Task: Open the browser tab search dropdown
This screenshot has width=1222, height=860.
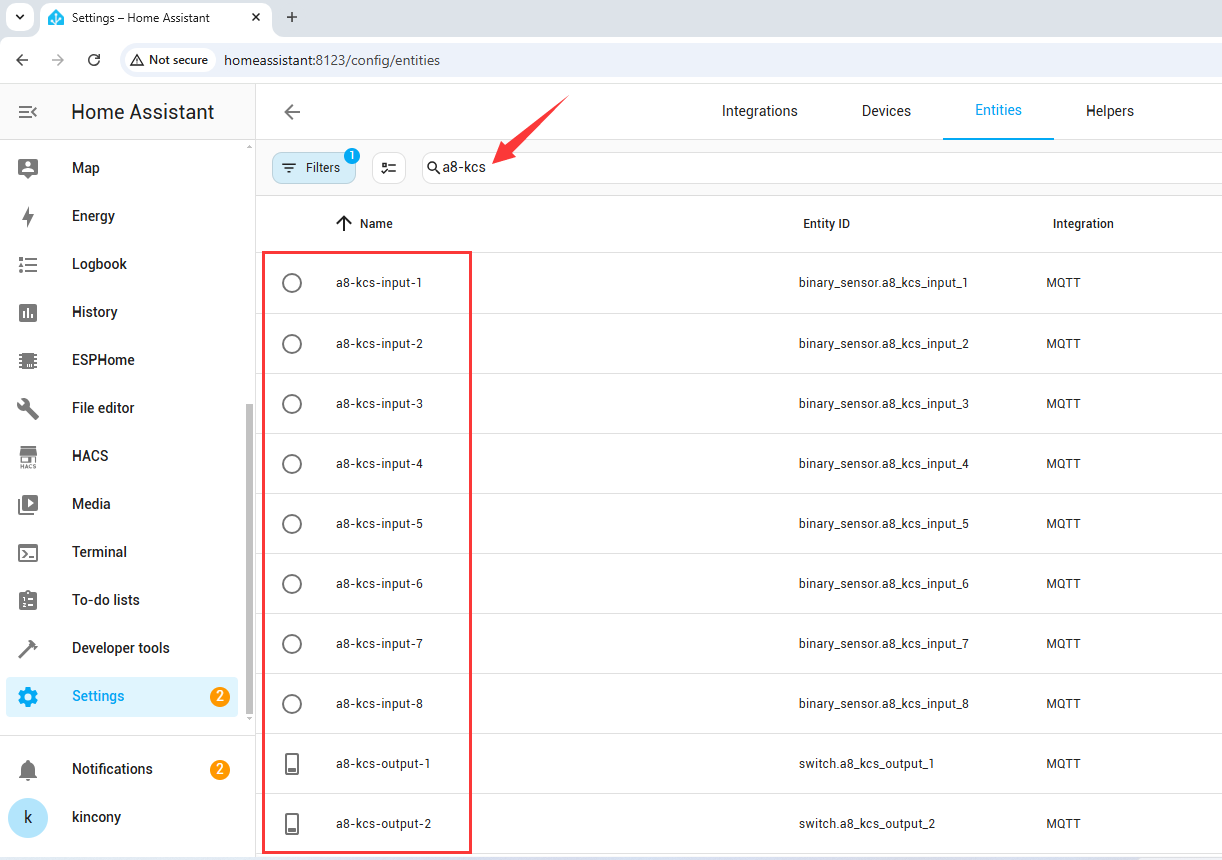Action: coord(19,17)
